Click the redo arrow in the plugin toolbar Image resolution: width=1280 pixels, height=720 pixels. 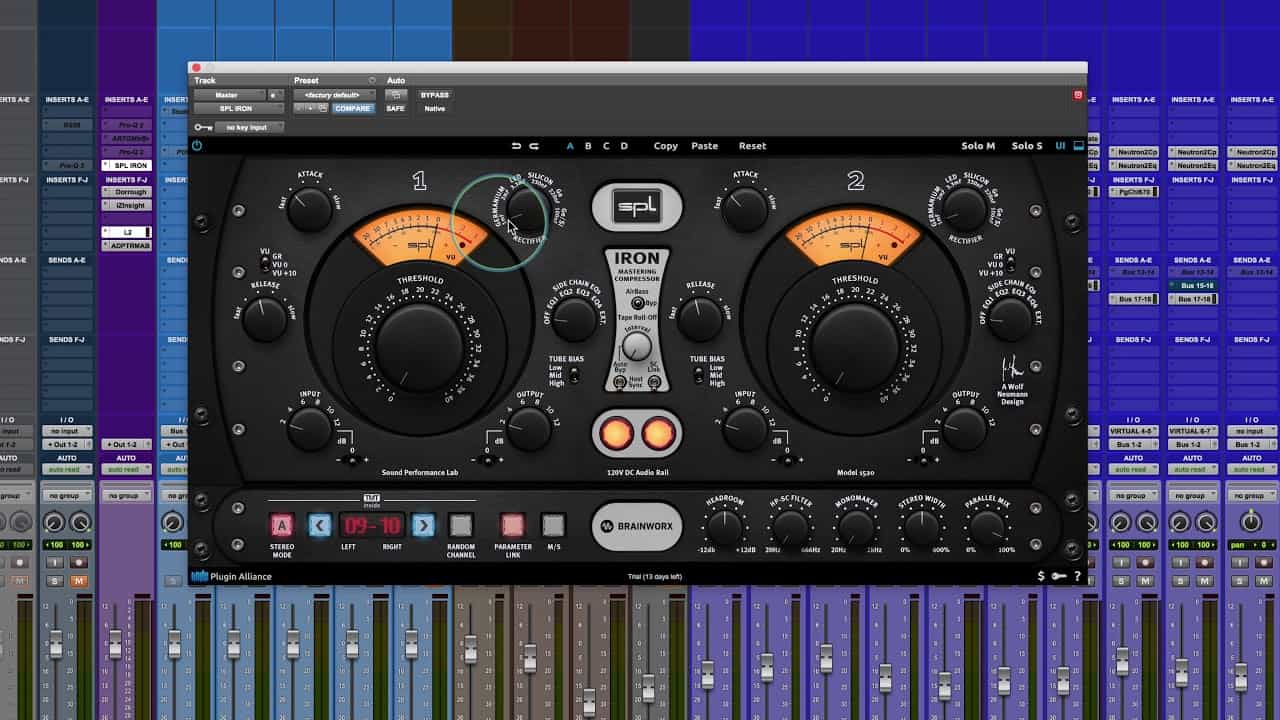(535, 144)
